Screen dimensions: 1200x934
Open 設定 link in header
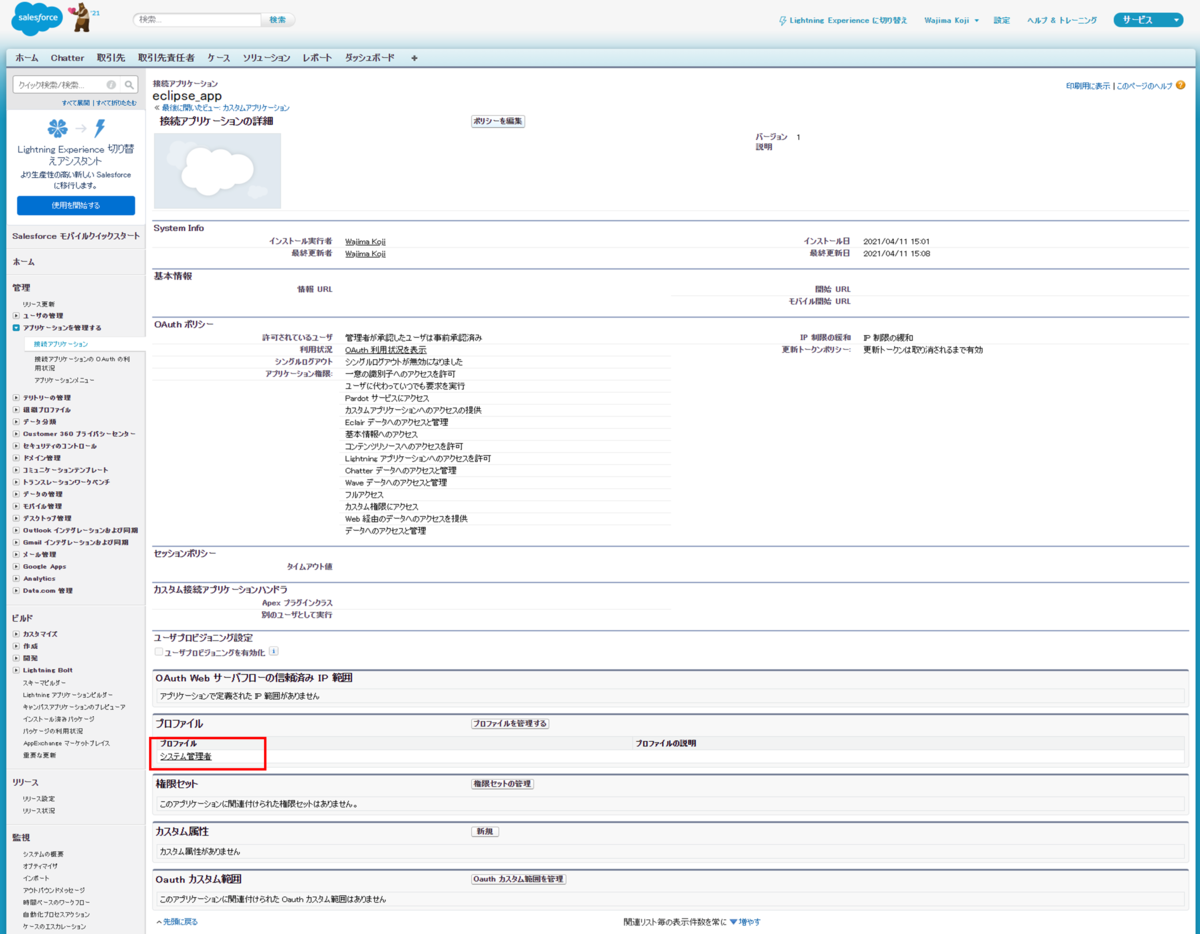point(1001,20)
